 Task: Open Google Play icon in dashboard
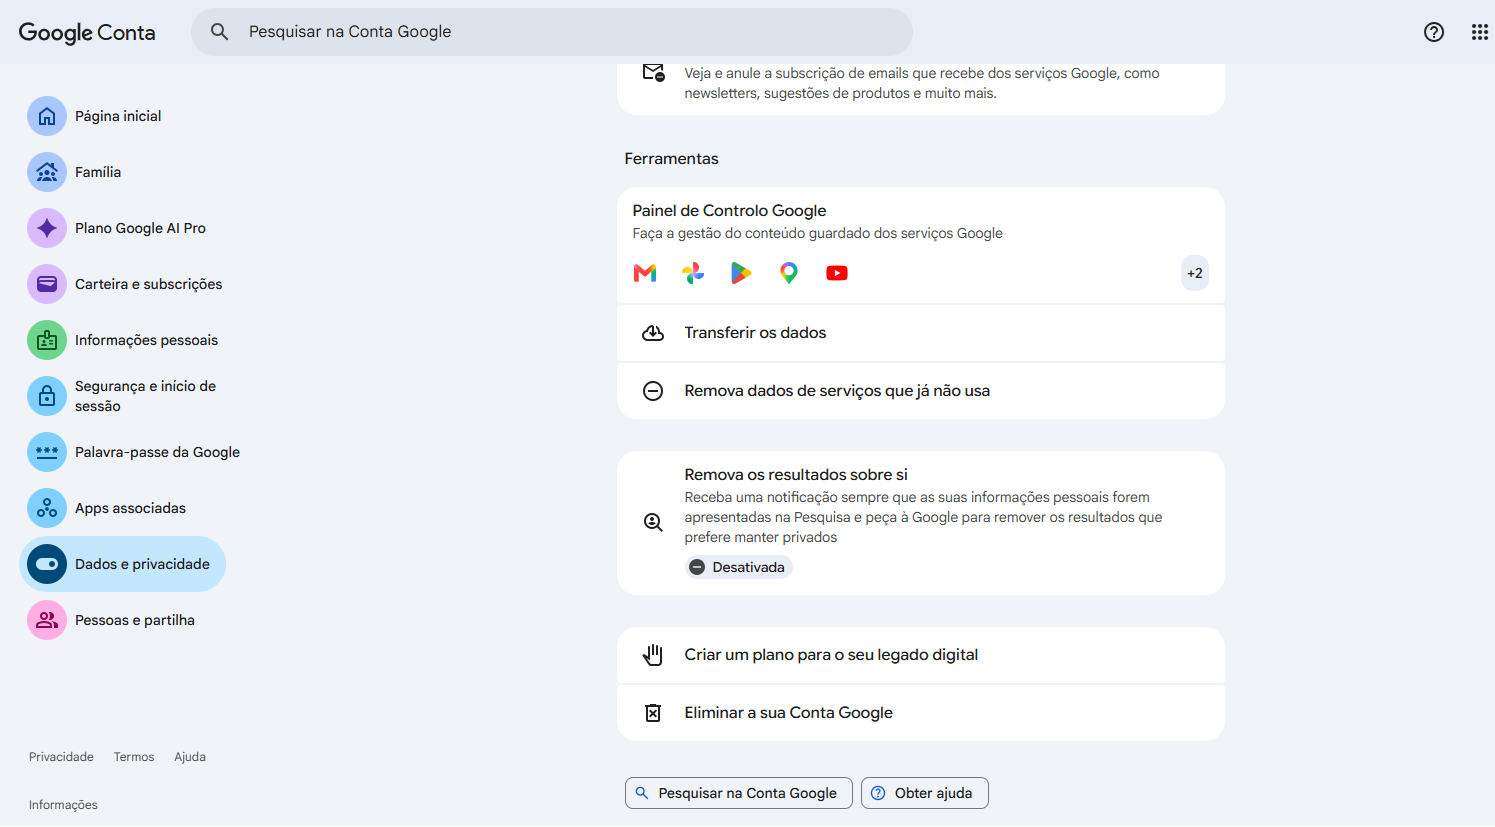741,273
